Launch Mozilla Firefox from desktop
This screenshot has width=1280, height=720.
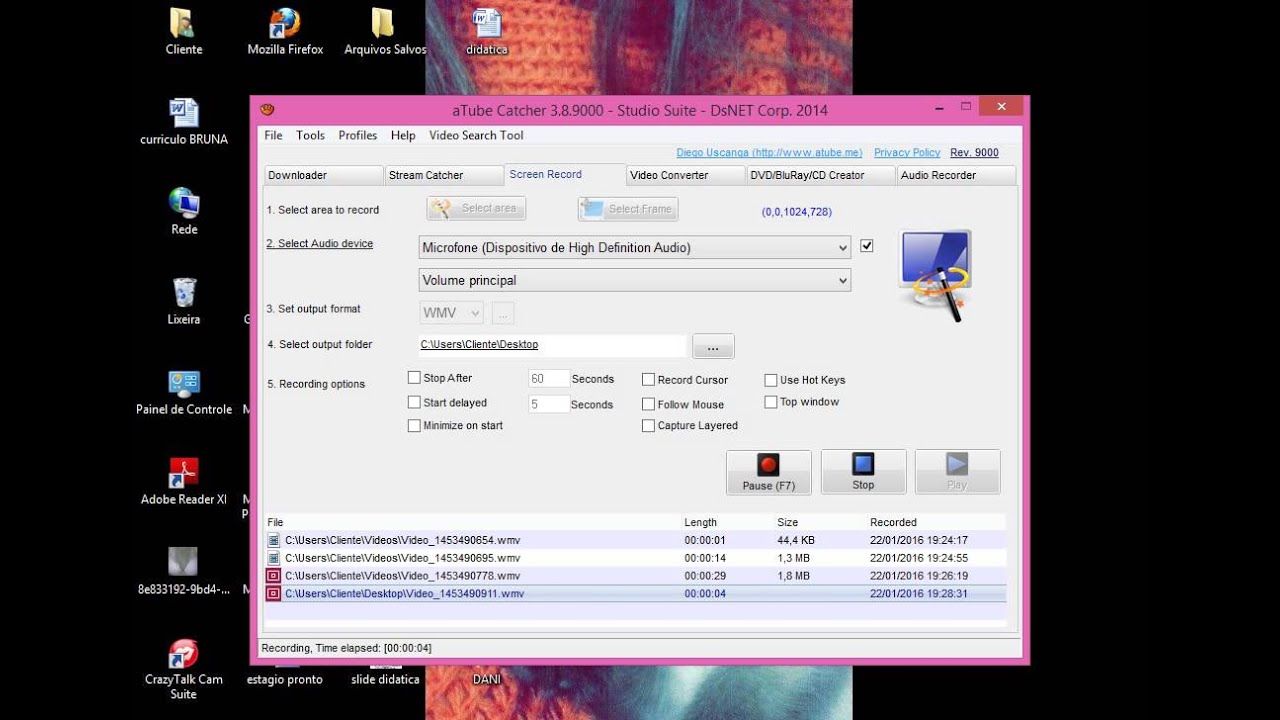tap(285, 30)
